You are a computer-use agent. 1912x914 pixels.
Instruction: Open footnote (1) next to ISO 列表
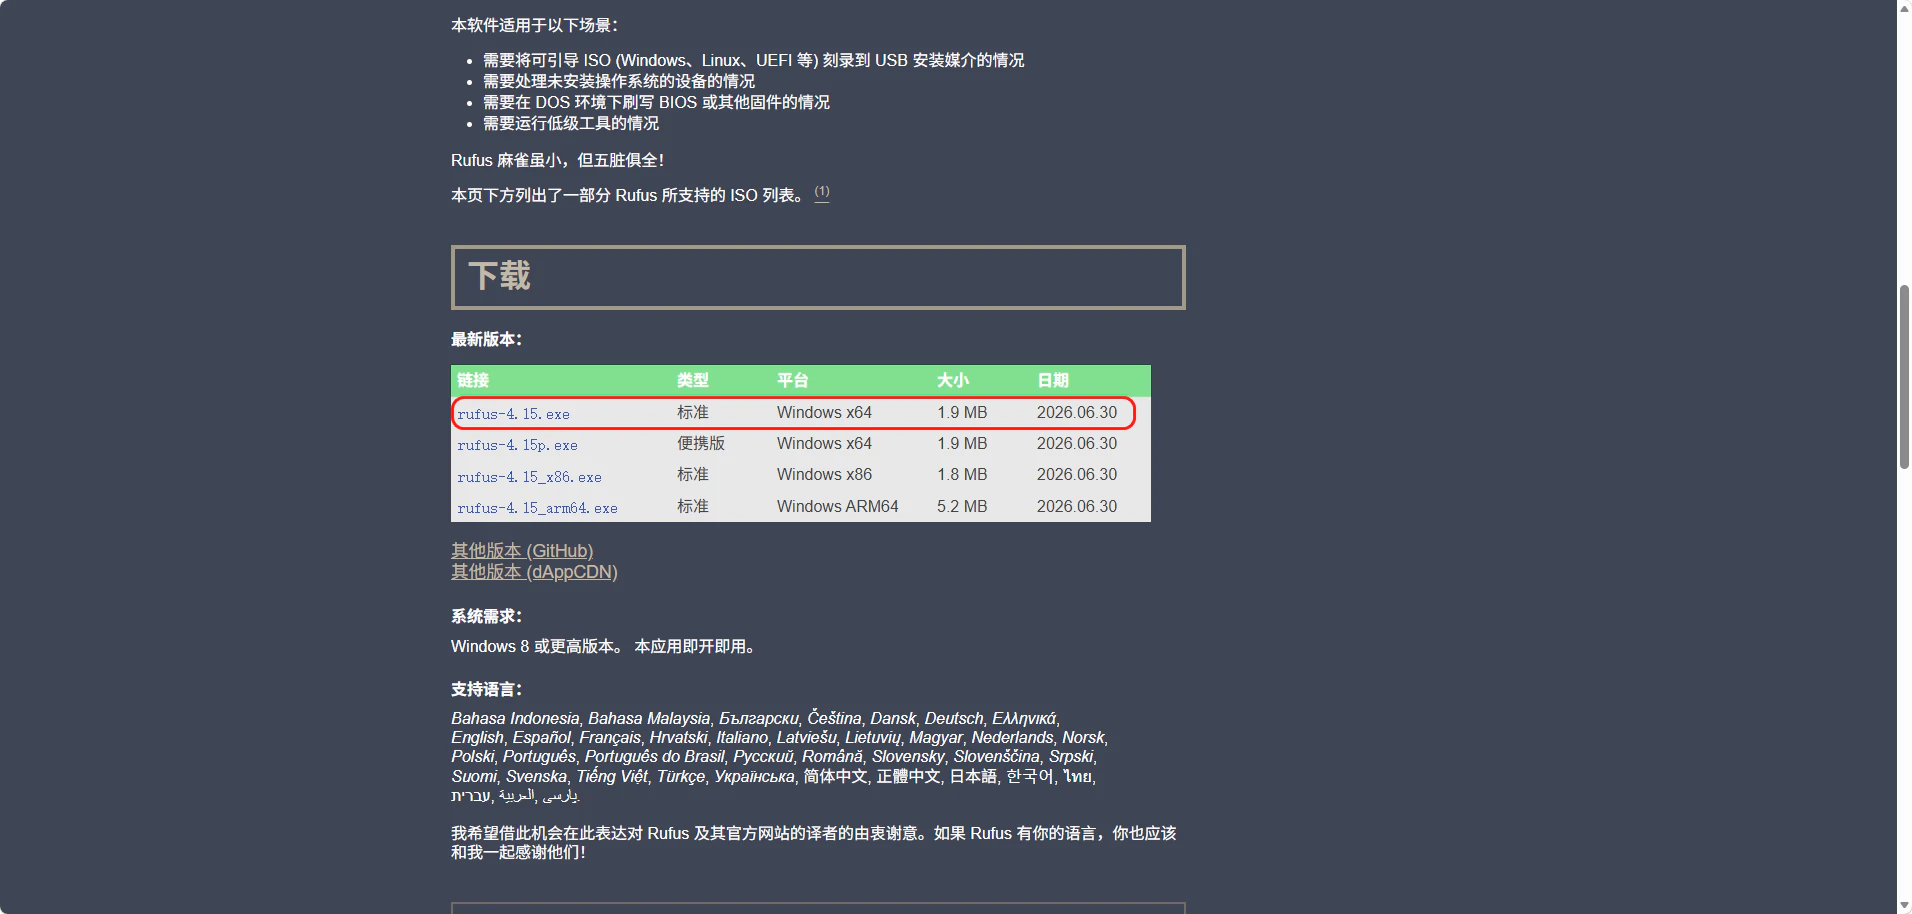[x=822, y=192]
